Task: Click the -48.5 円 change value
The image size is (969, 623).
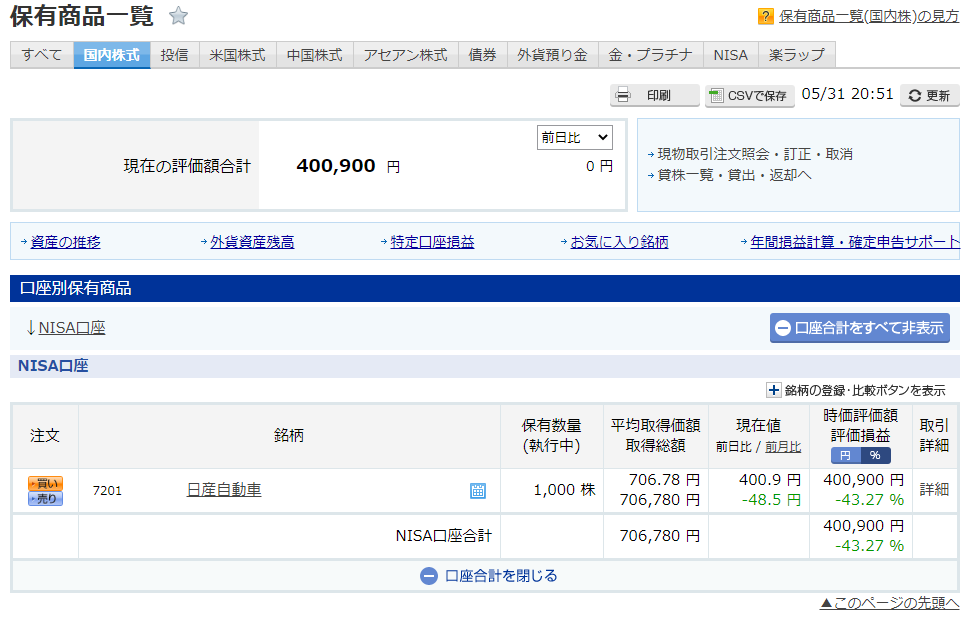Action: point(771,500)
